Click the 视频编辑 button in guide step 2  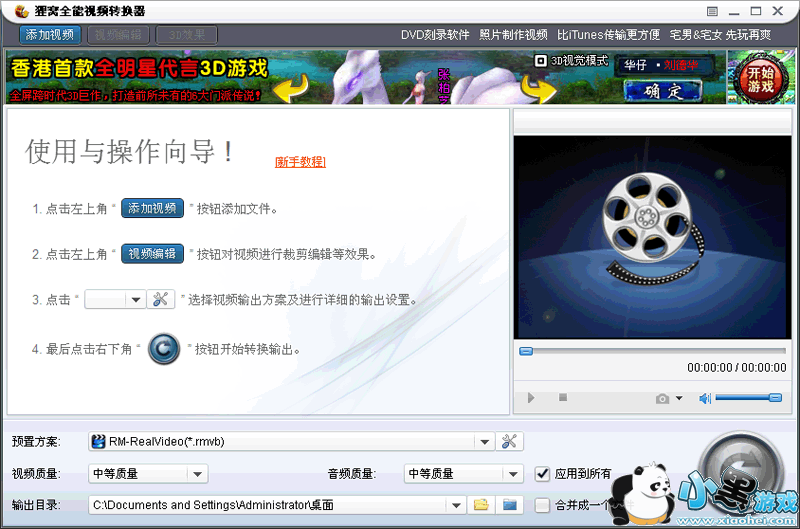pyautogui.click(x=152, y=254)
